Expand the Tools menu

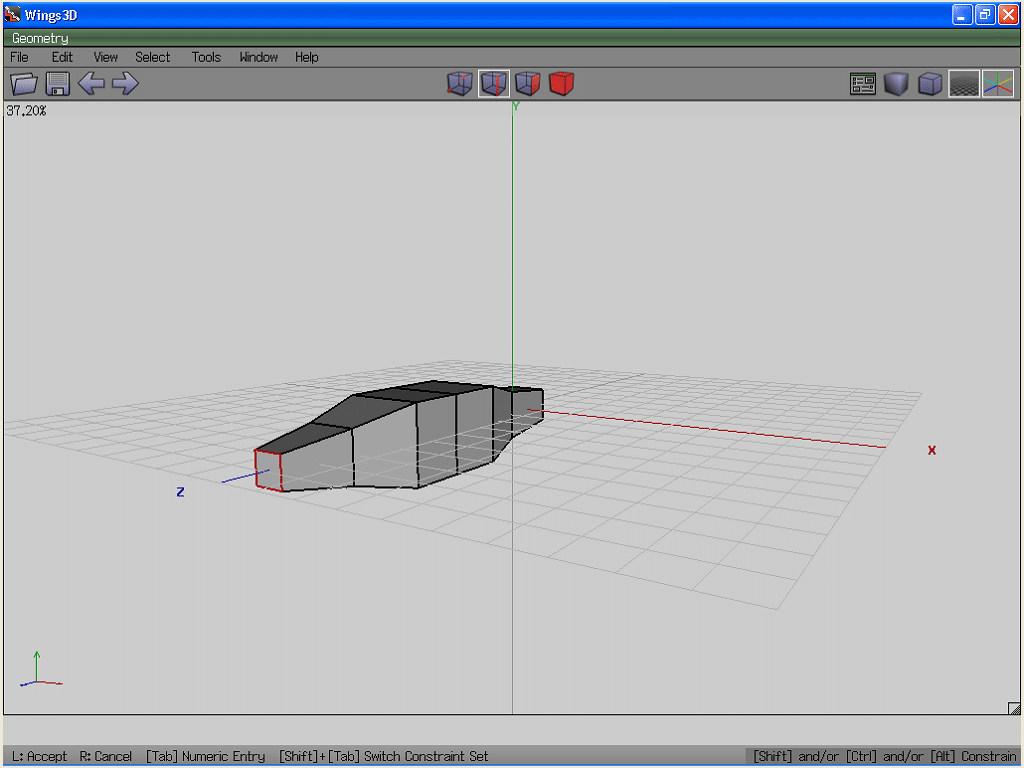[206, 57]
